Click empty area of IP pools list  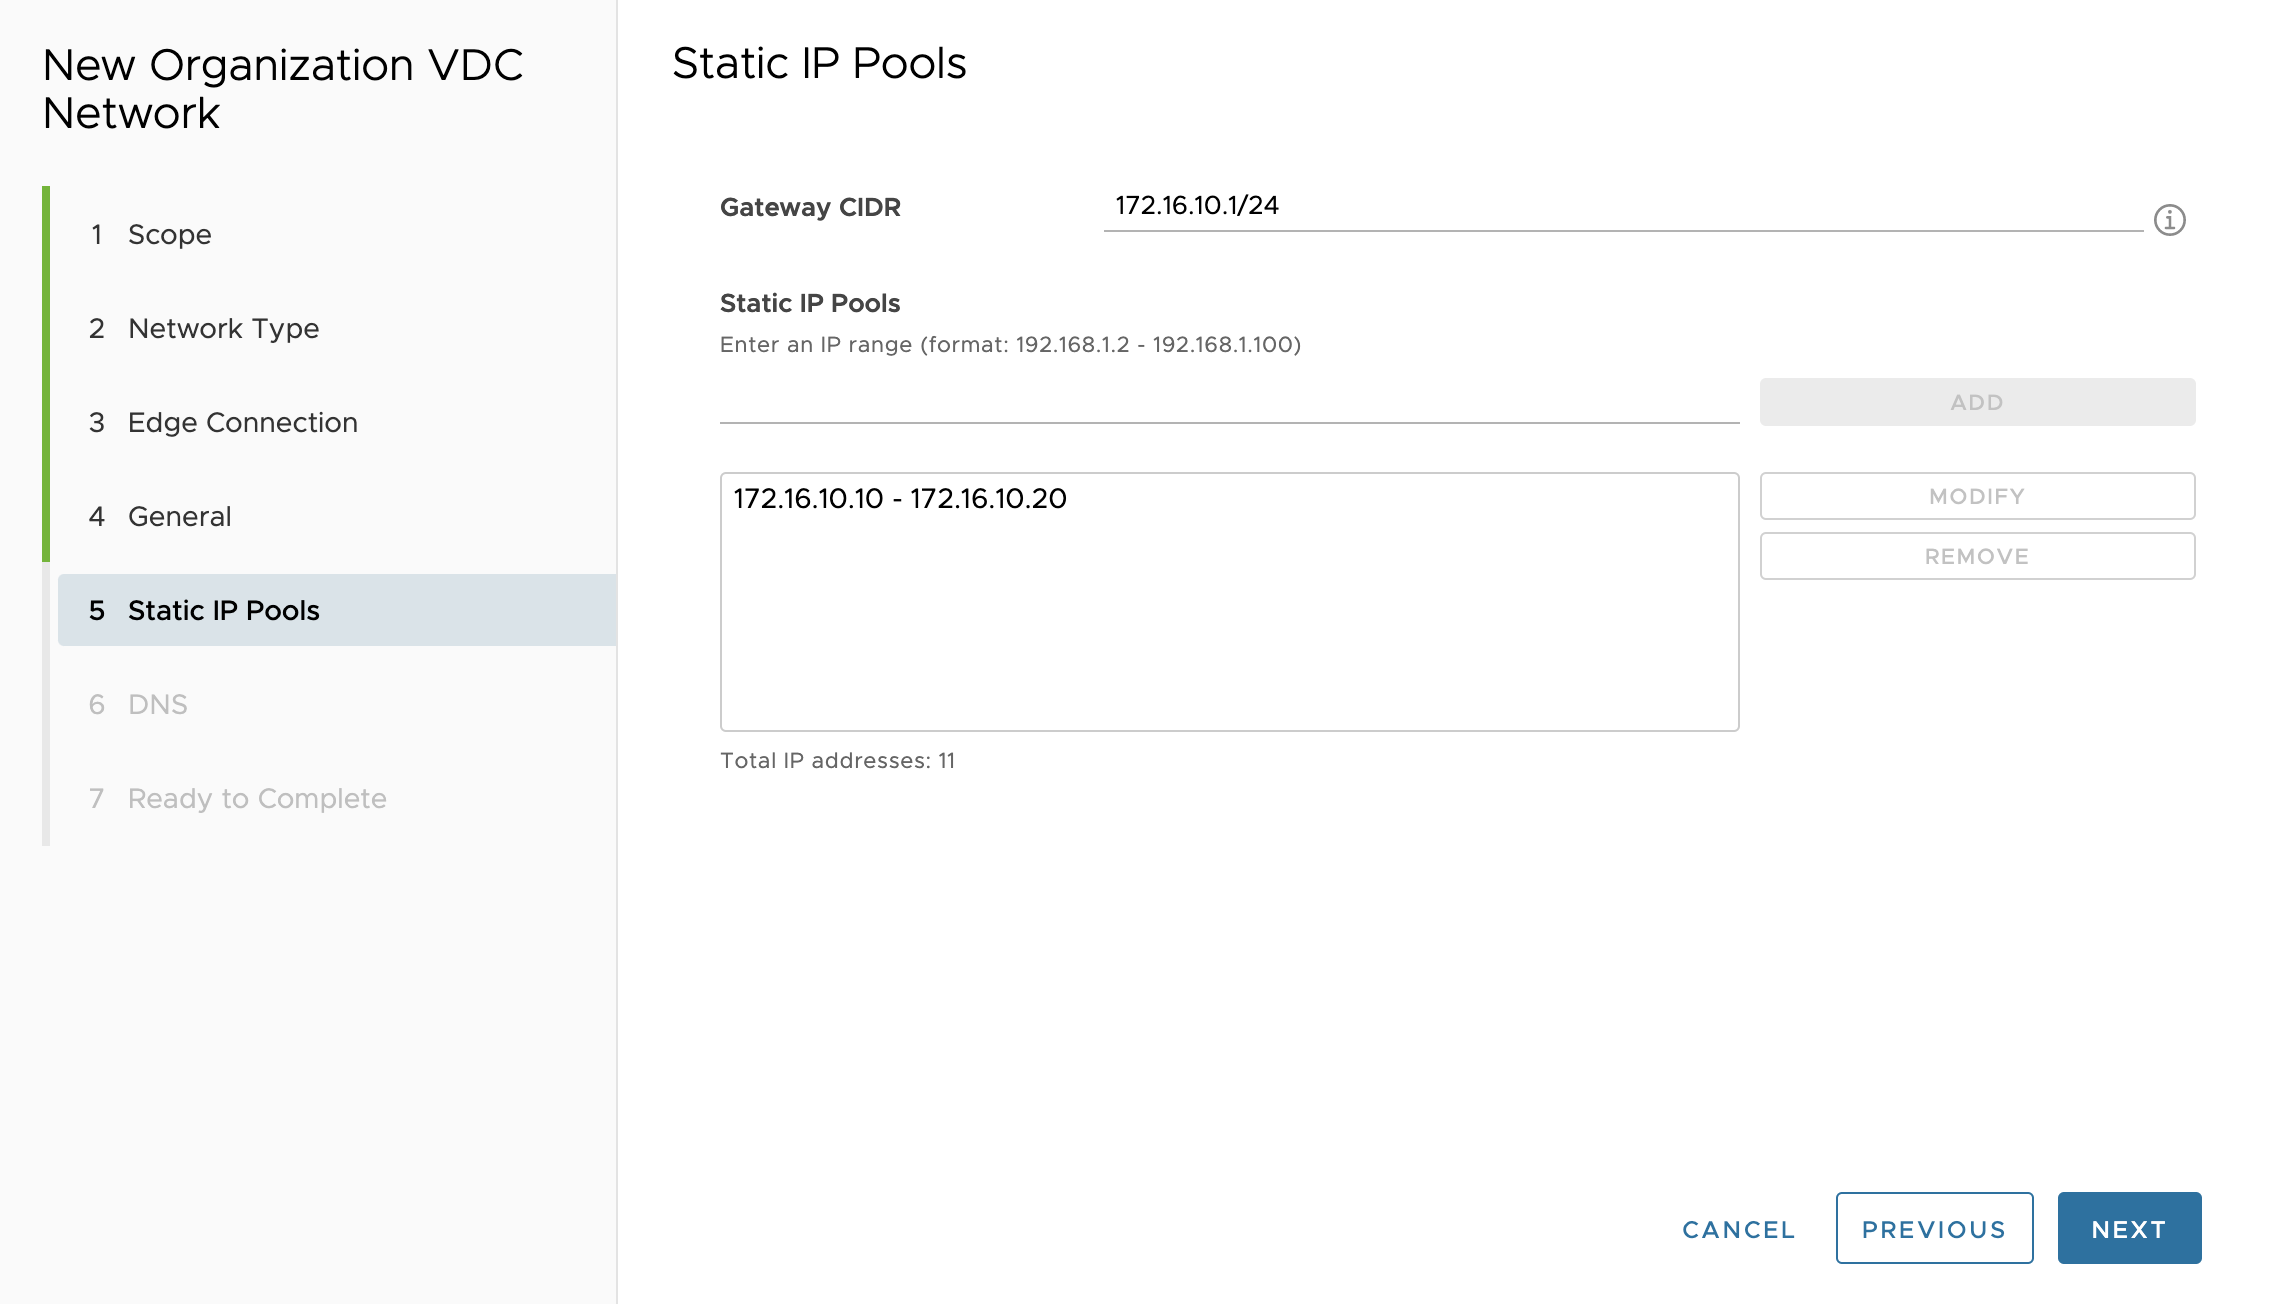(1228, 640)
